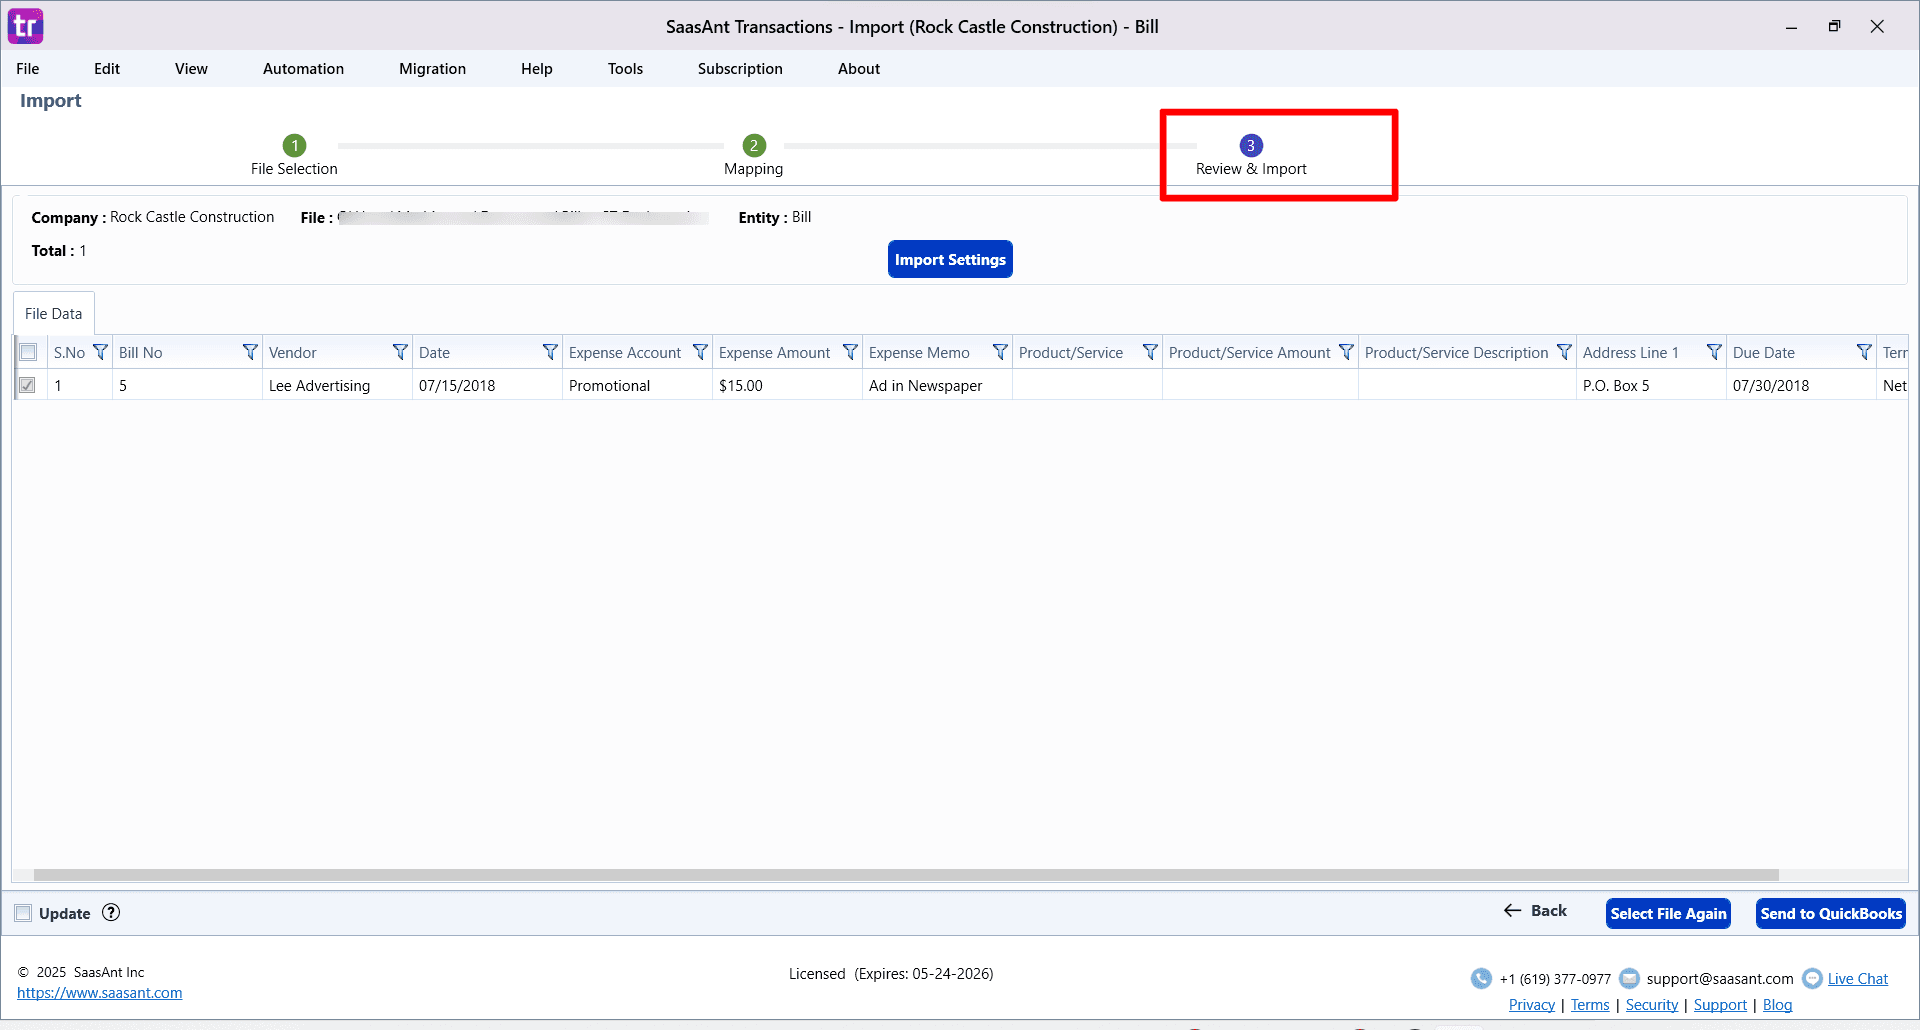Click the 07/30/2018 due date cell
This screenshot has height=1030, width=1920.
tap(1801, 385)
